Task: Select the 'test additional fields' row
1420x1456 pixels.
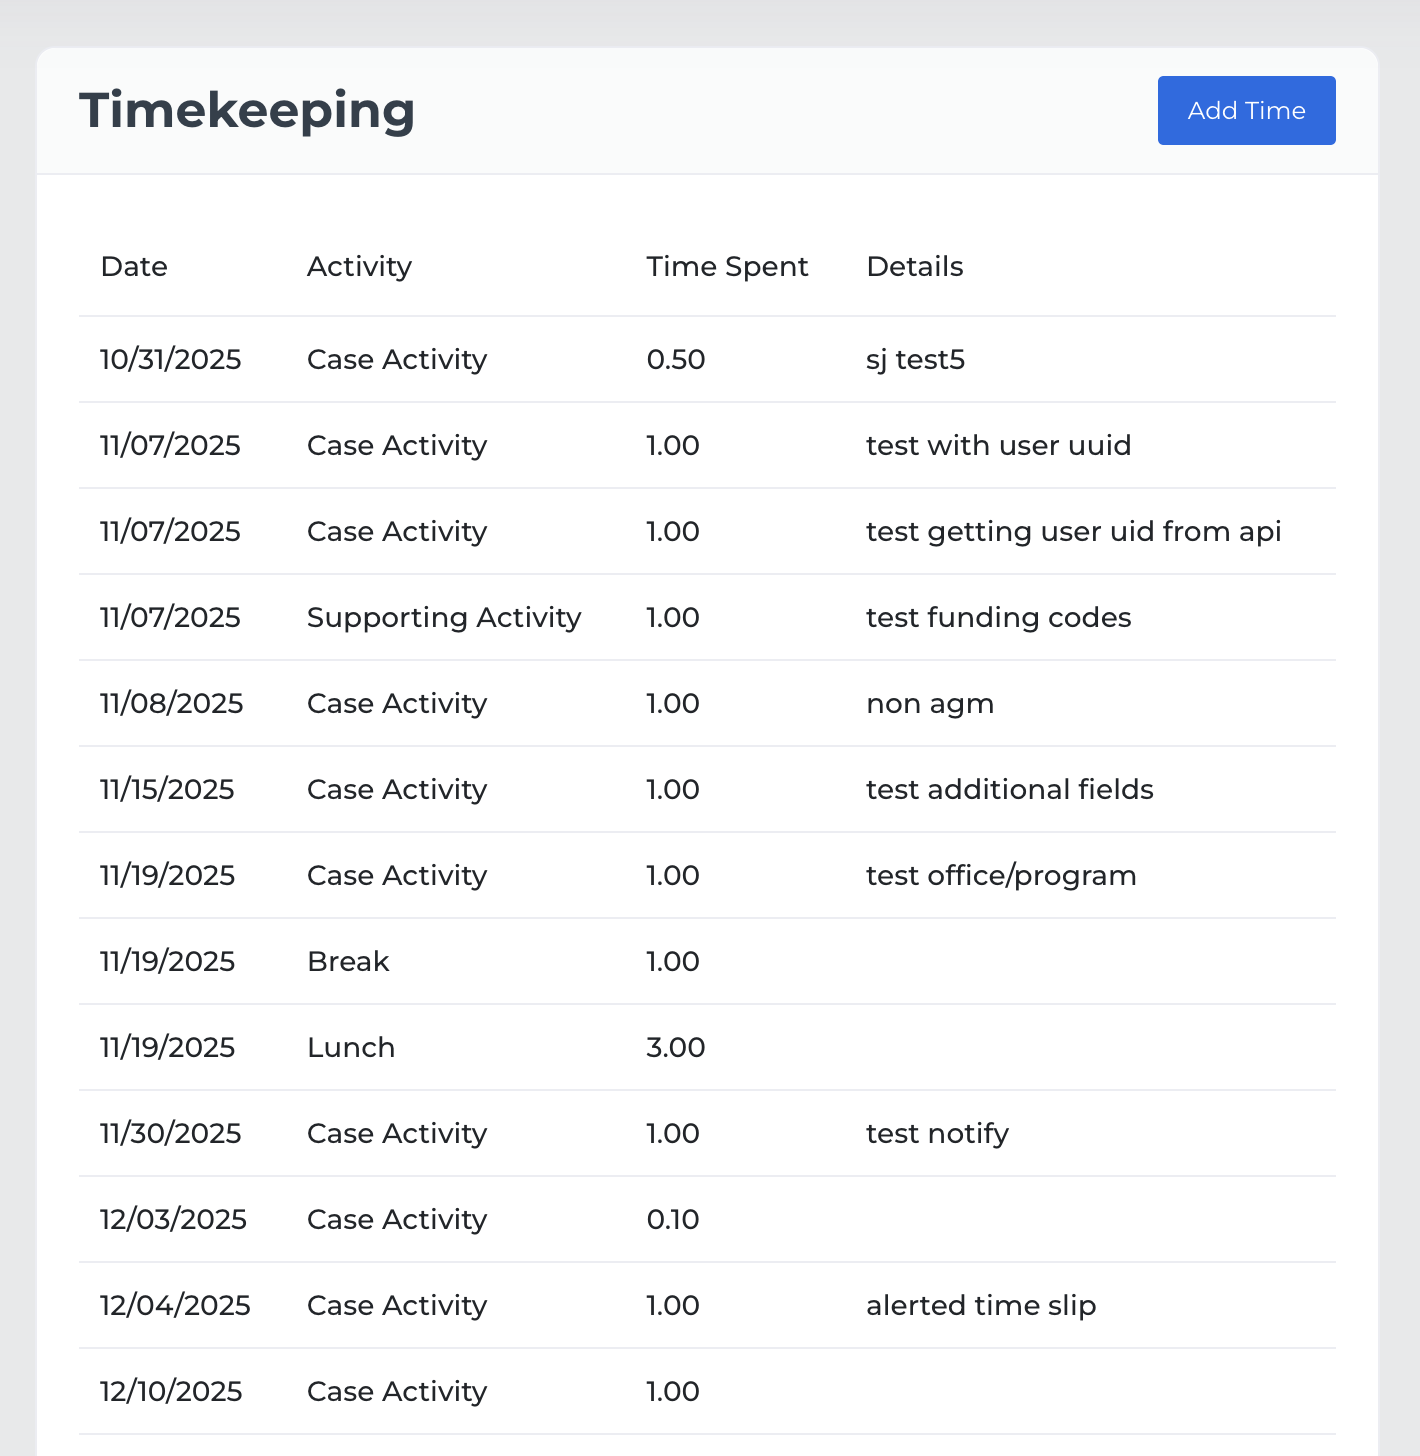Action: point(707,790)
